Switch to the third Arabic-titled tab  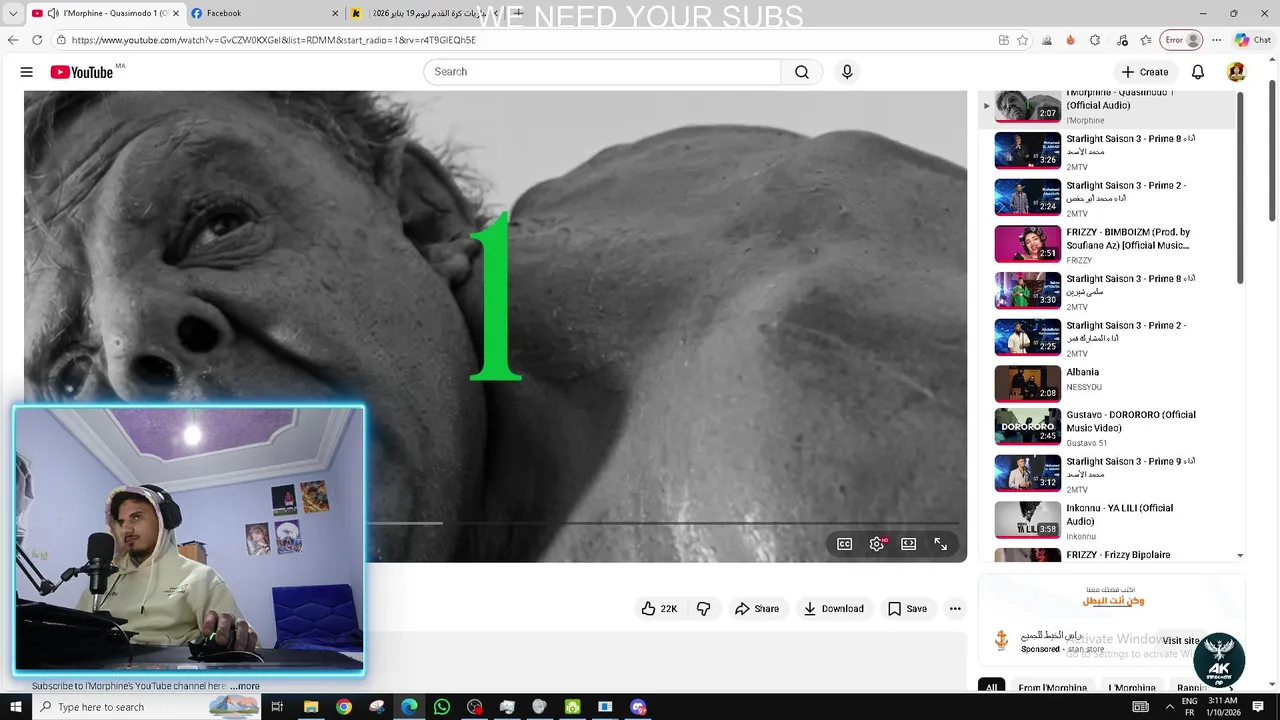pos(425,13)
